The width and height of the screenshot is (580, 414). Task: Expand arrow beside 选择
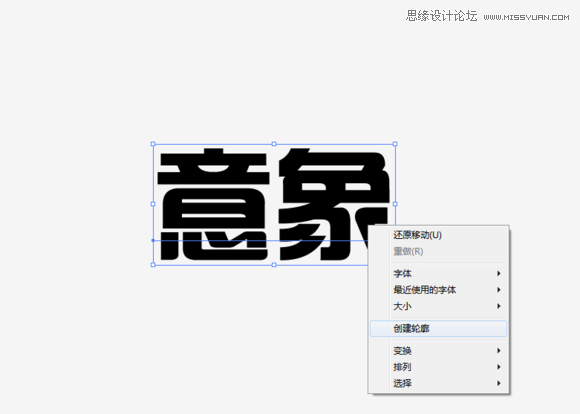(x=499, y=383)
